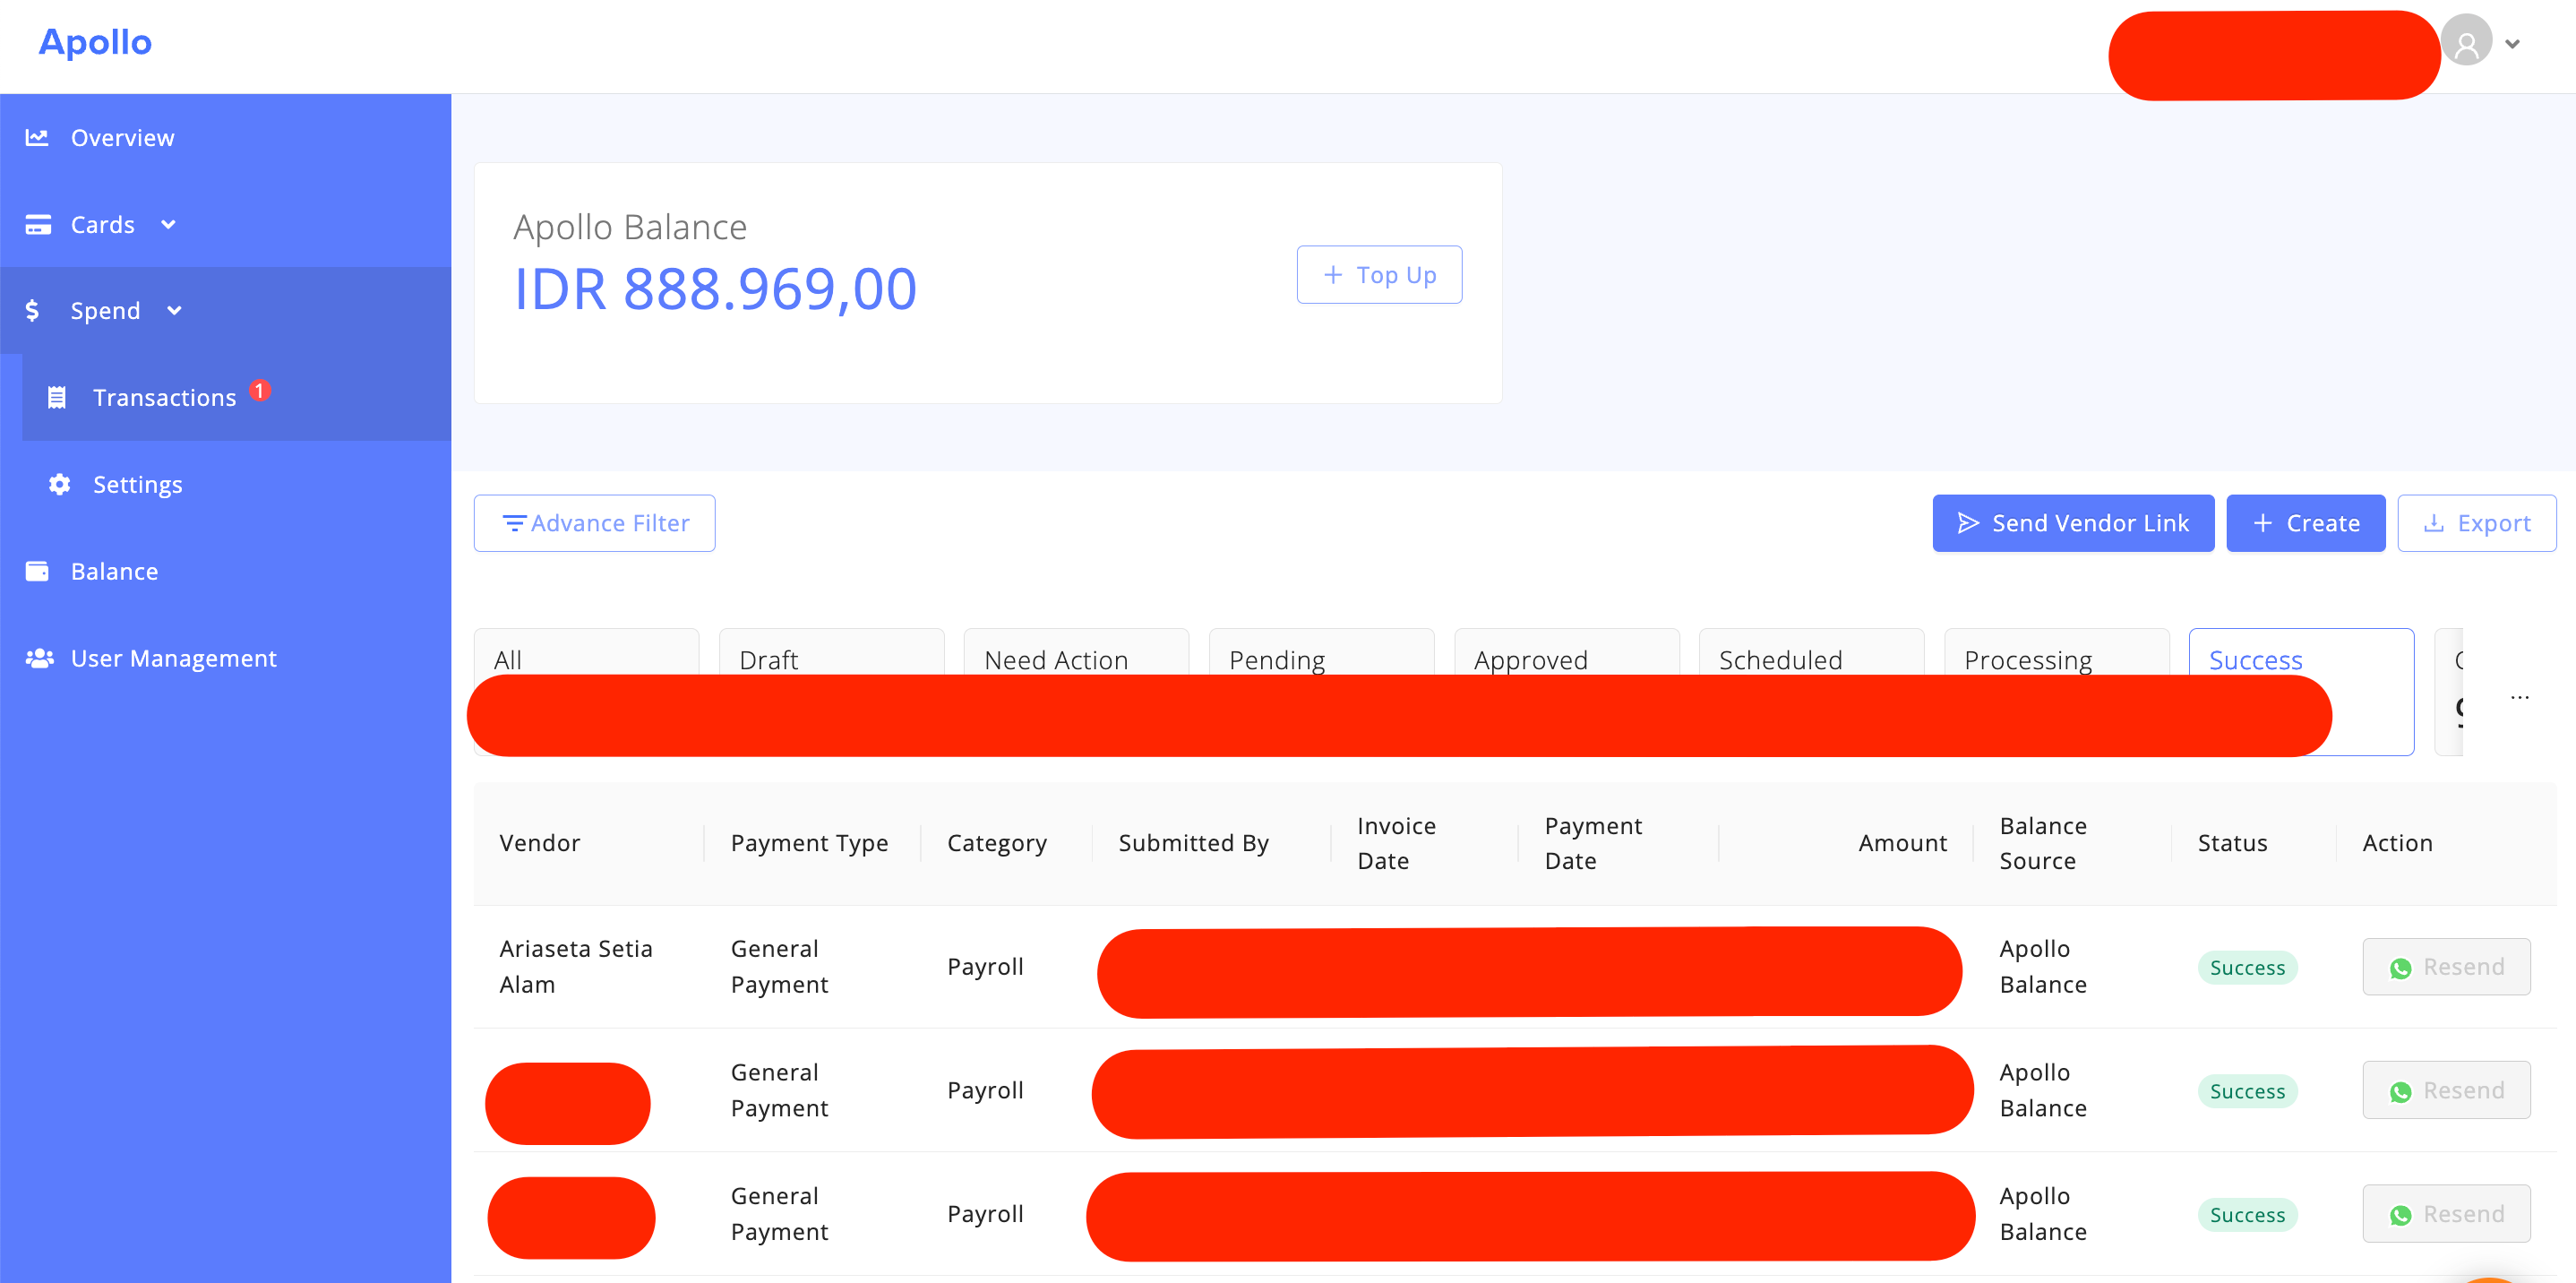Collapse the Spend menu chevron
The height and width of the screenshot is (1283, 2576).
174,311
